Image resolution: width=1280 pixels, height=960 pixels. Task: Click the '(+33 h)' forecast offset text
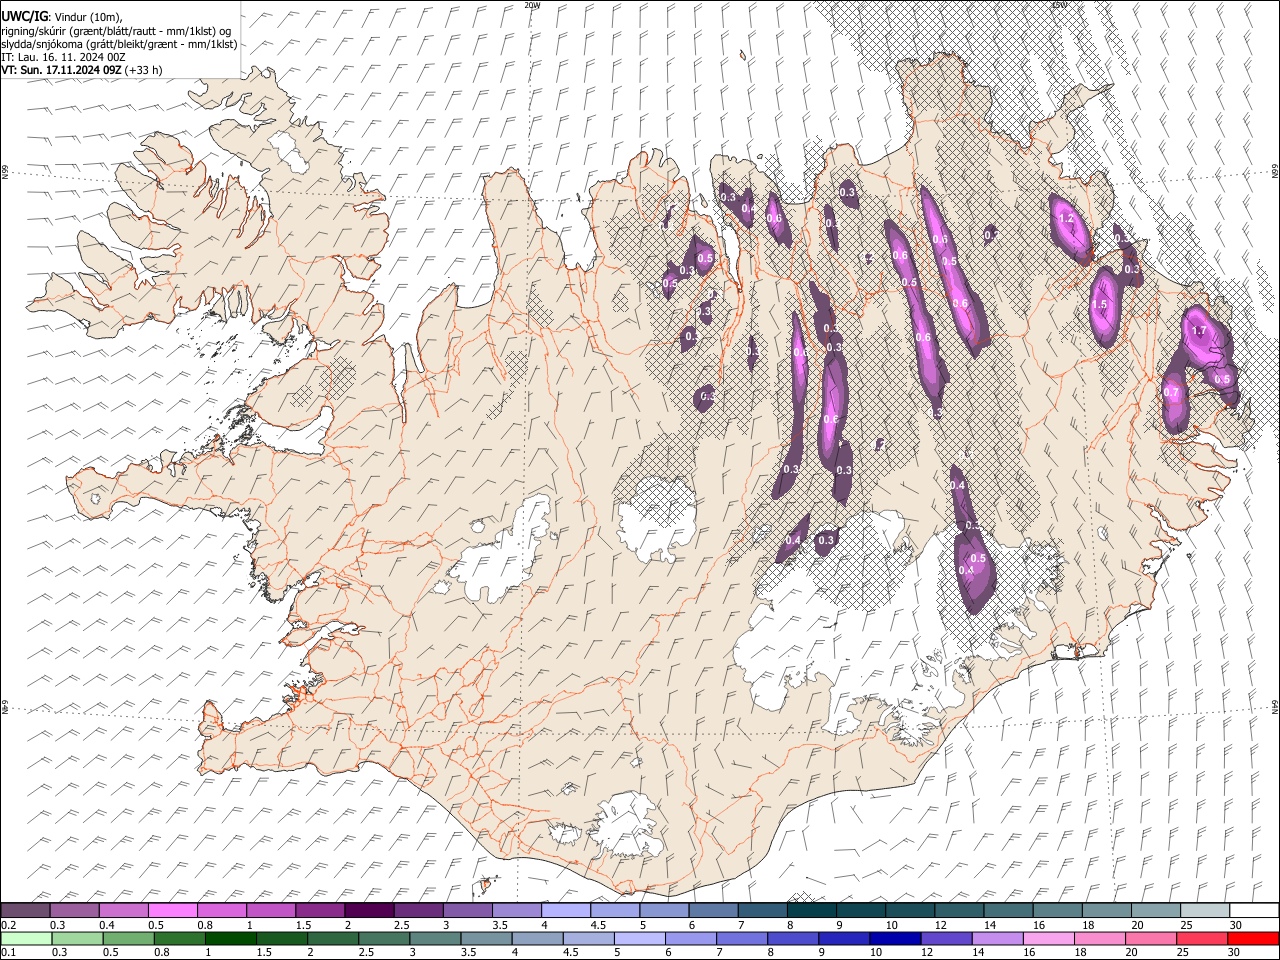[x=144, y=70]
